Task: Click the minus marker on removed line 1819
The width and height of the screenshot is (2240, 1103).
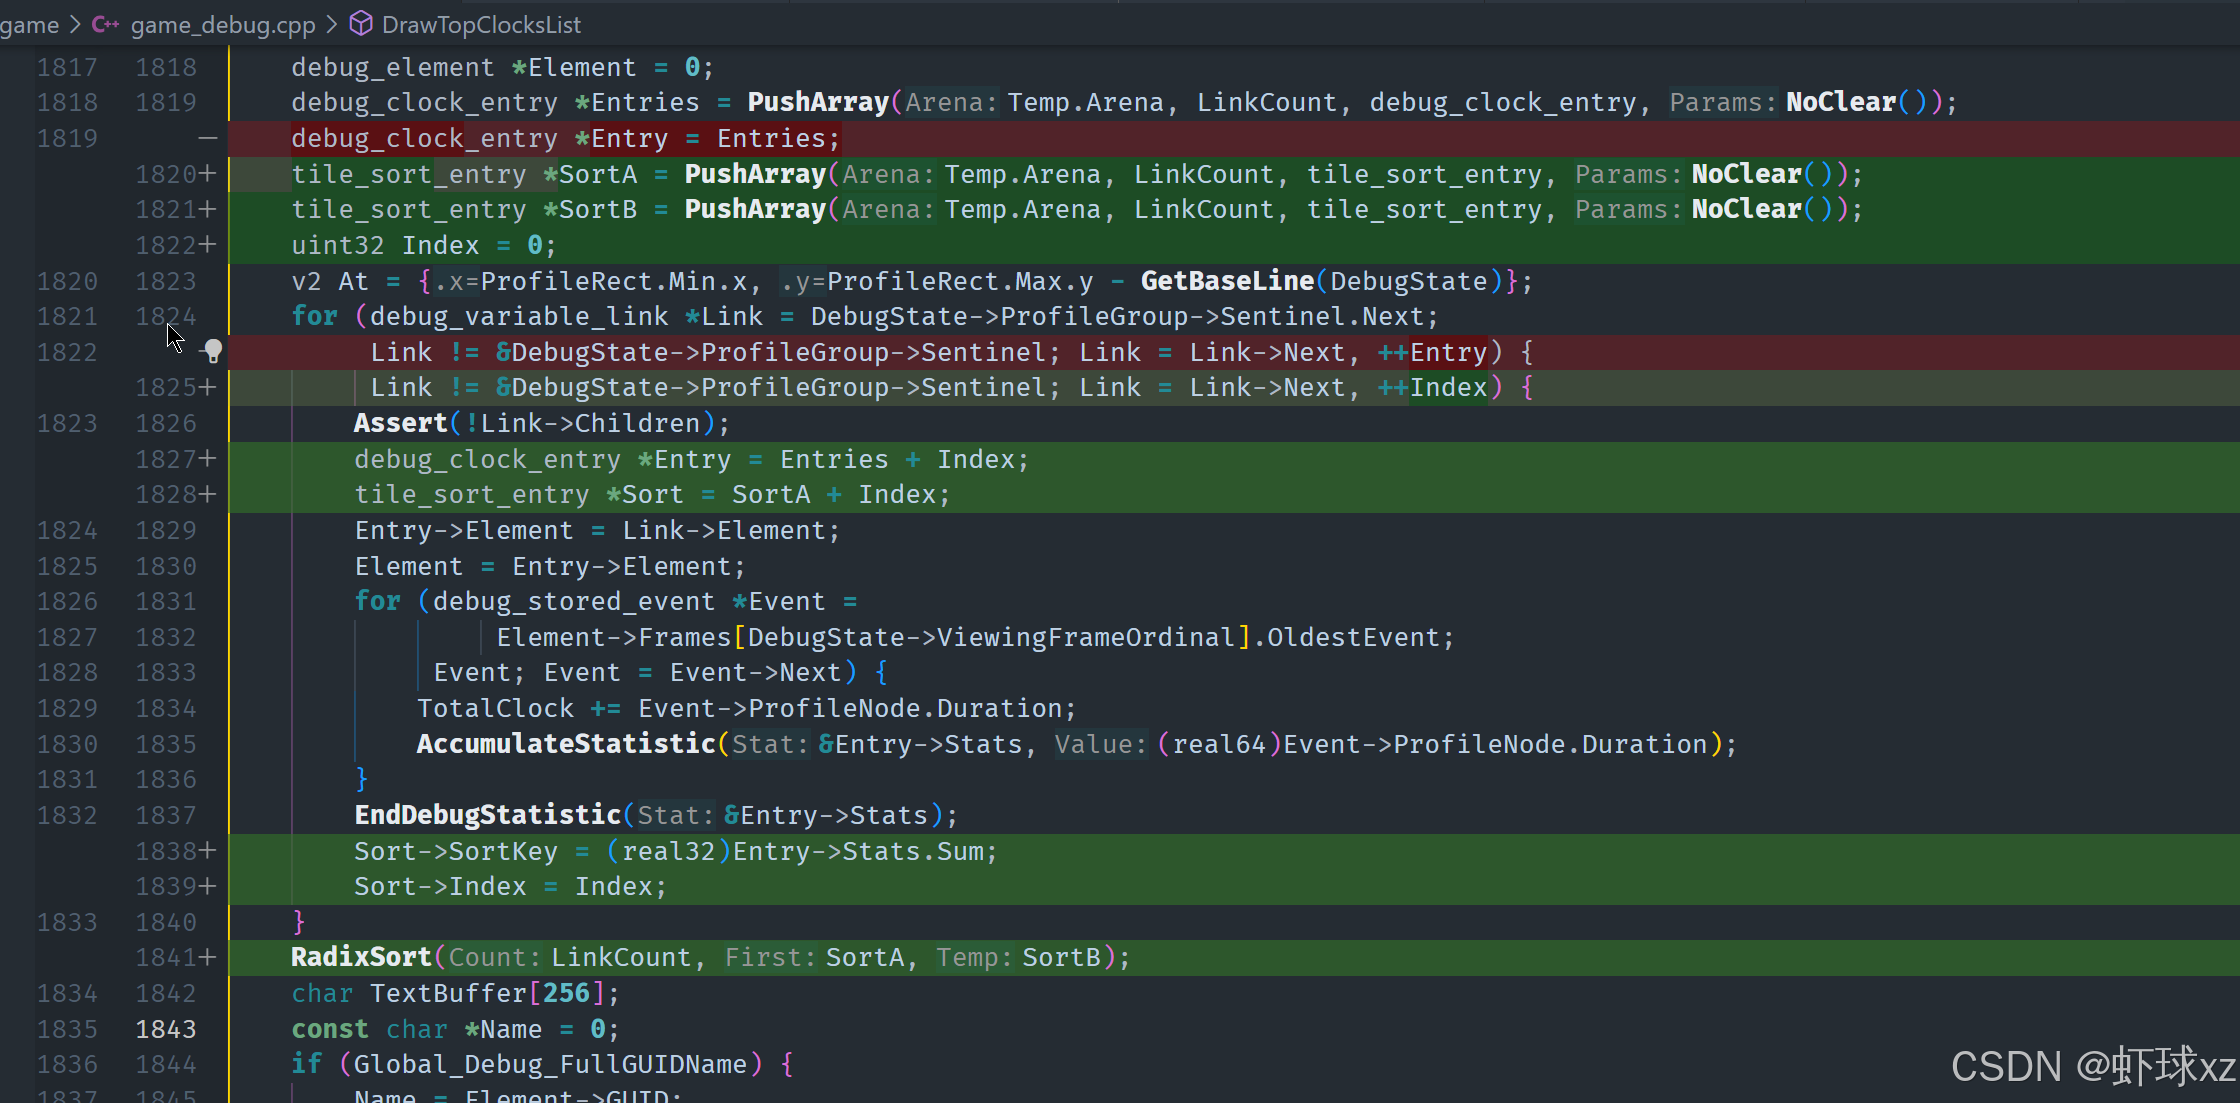Action: pyautogui.click(x=207, y=138)
